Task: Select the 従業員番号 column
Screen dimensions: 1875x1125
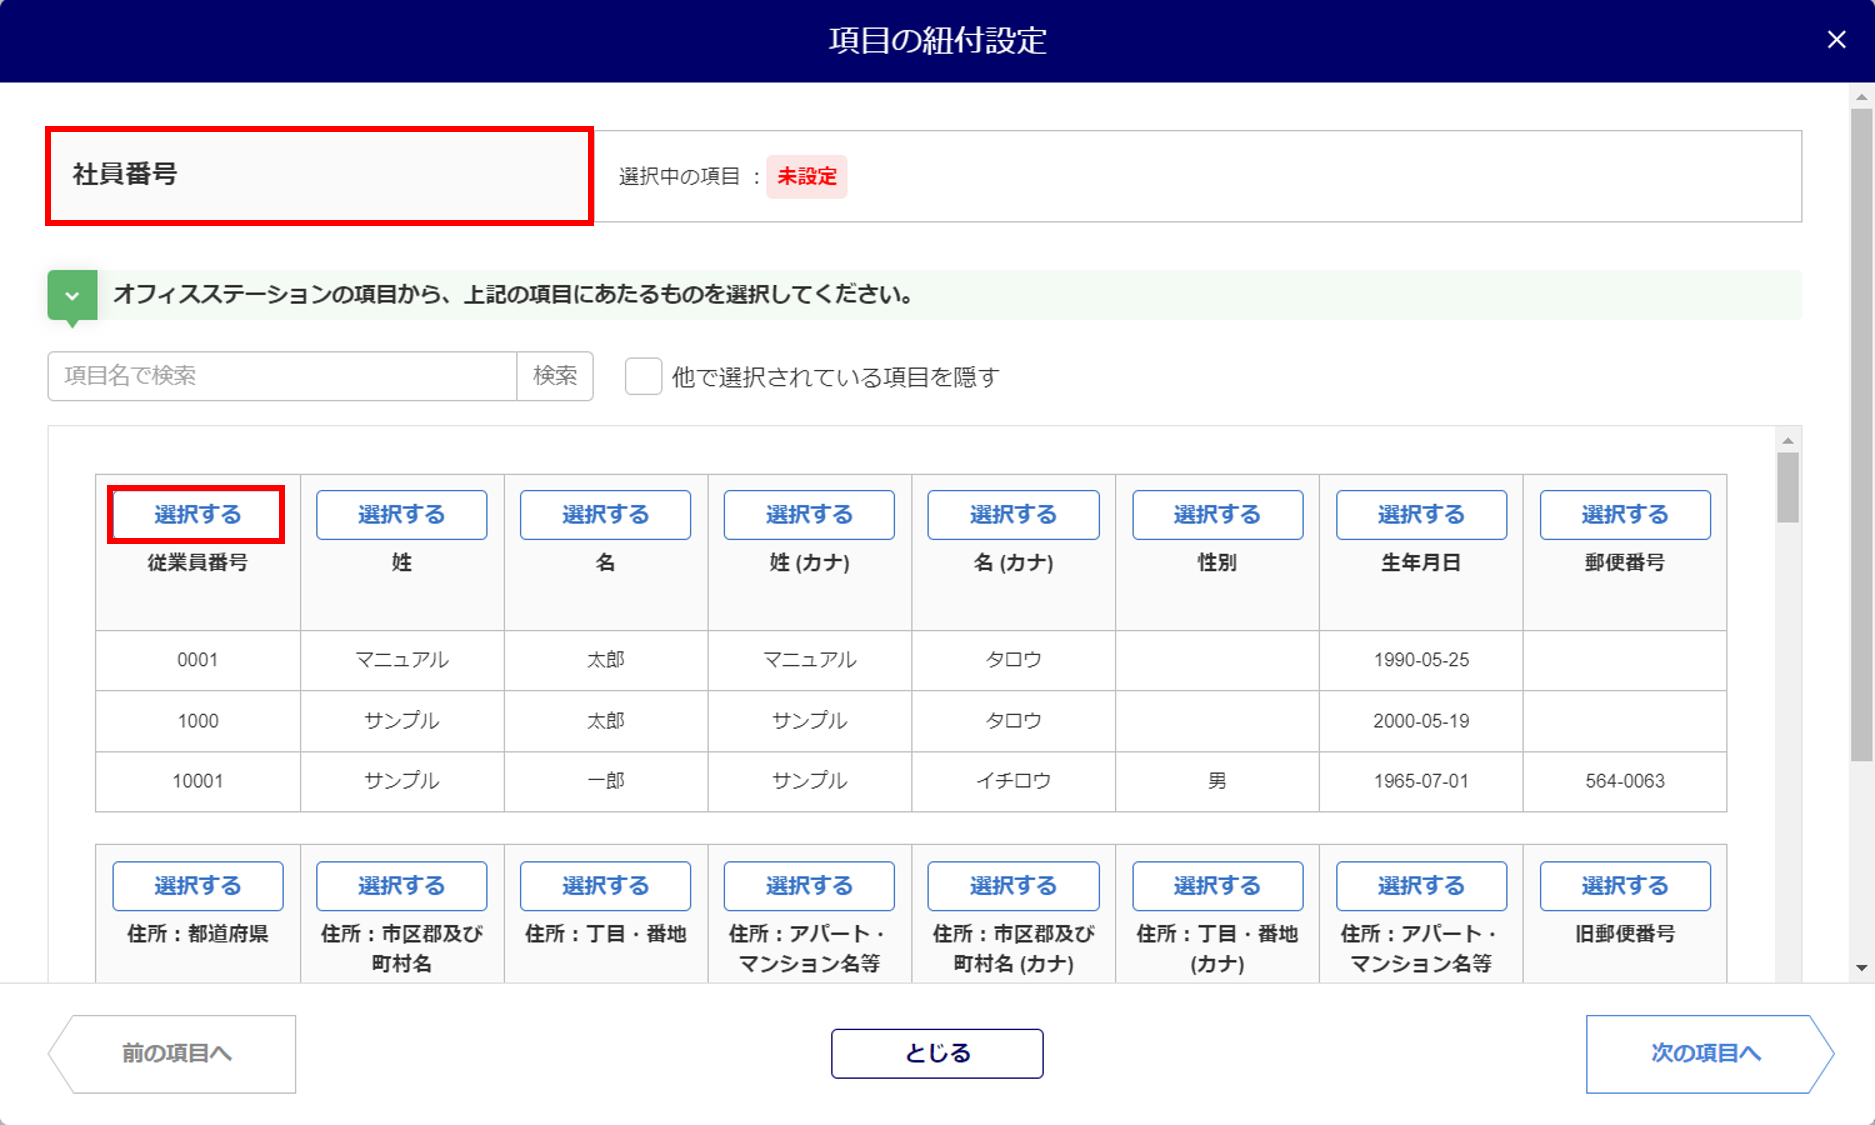Action: coord(197,515)
